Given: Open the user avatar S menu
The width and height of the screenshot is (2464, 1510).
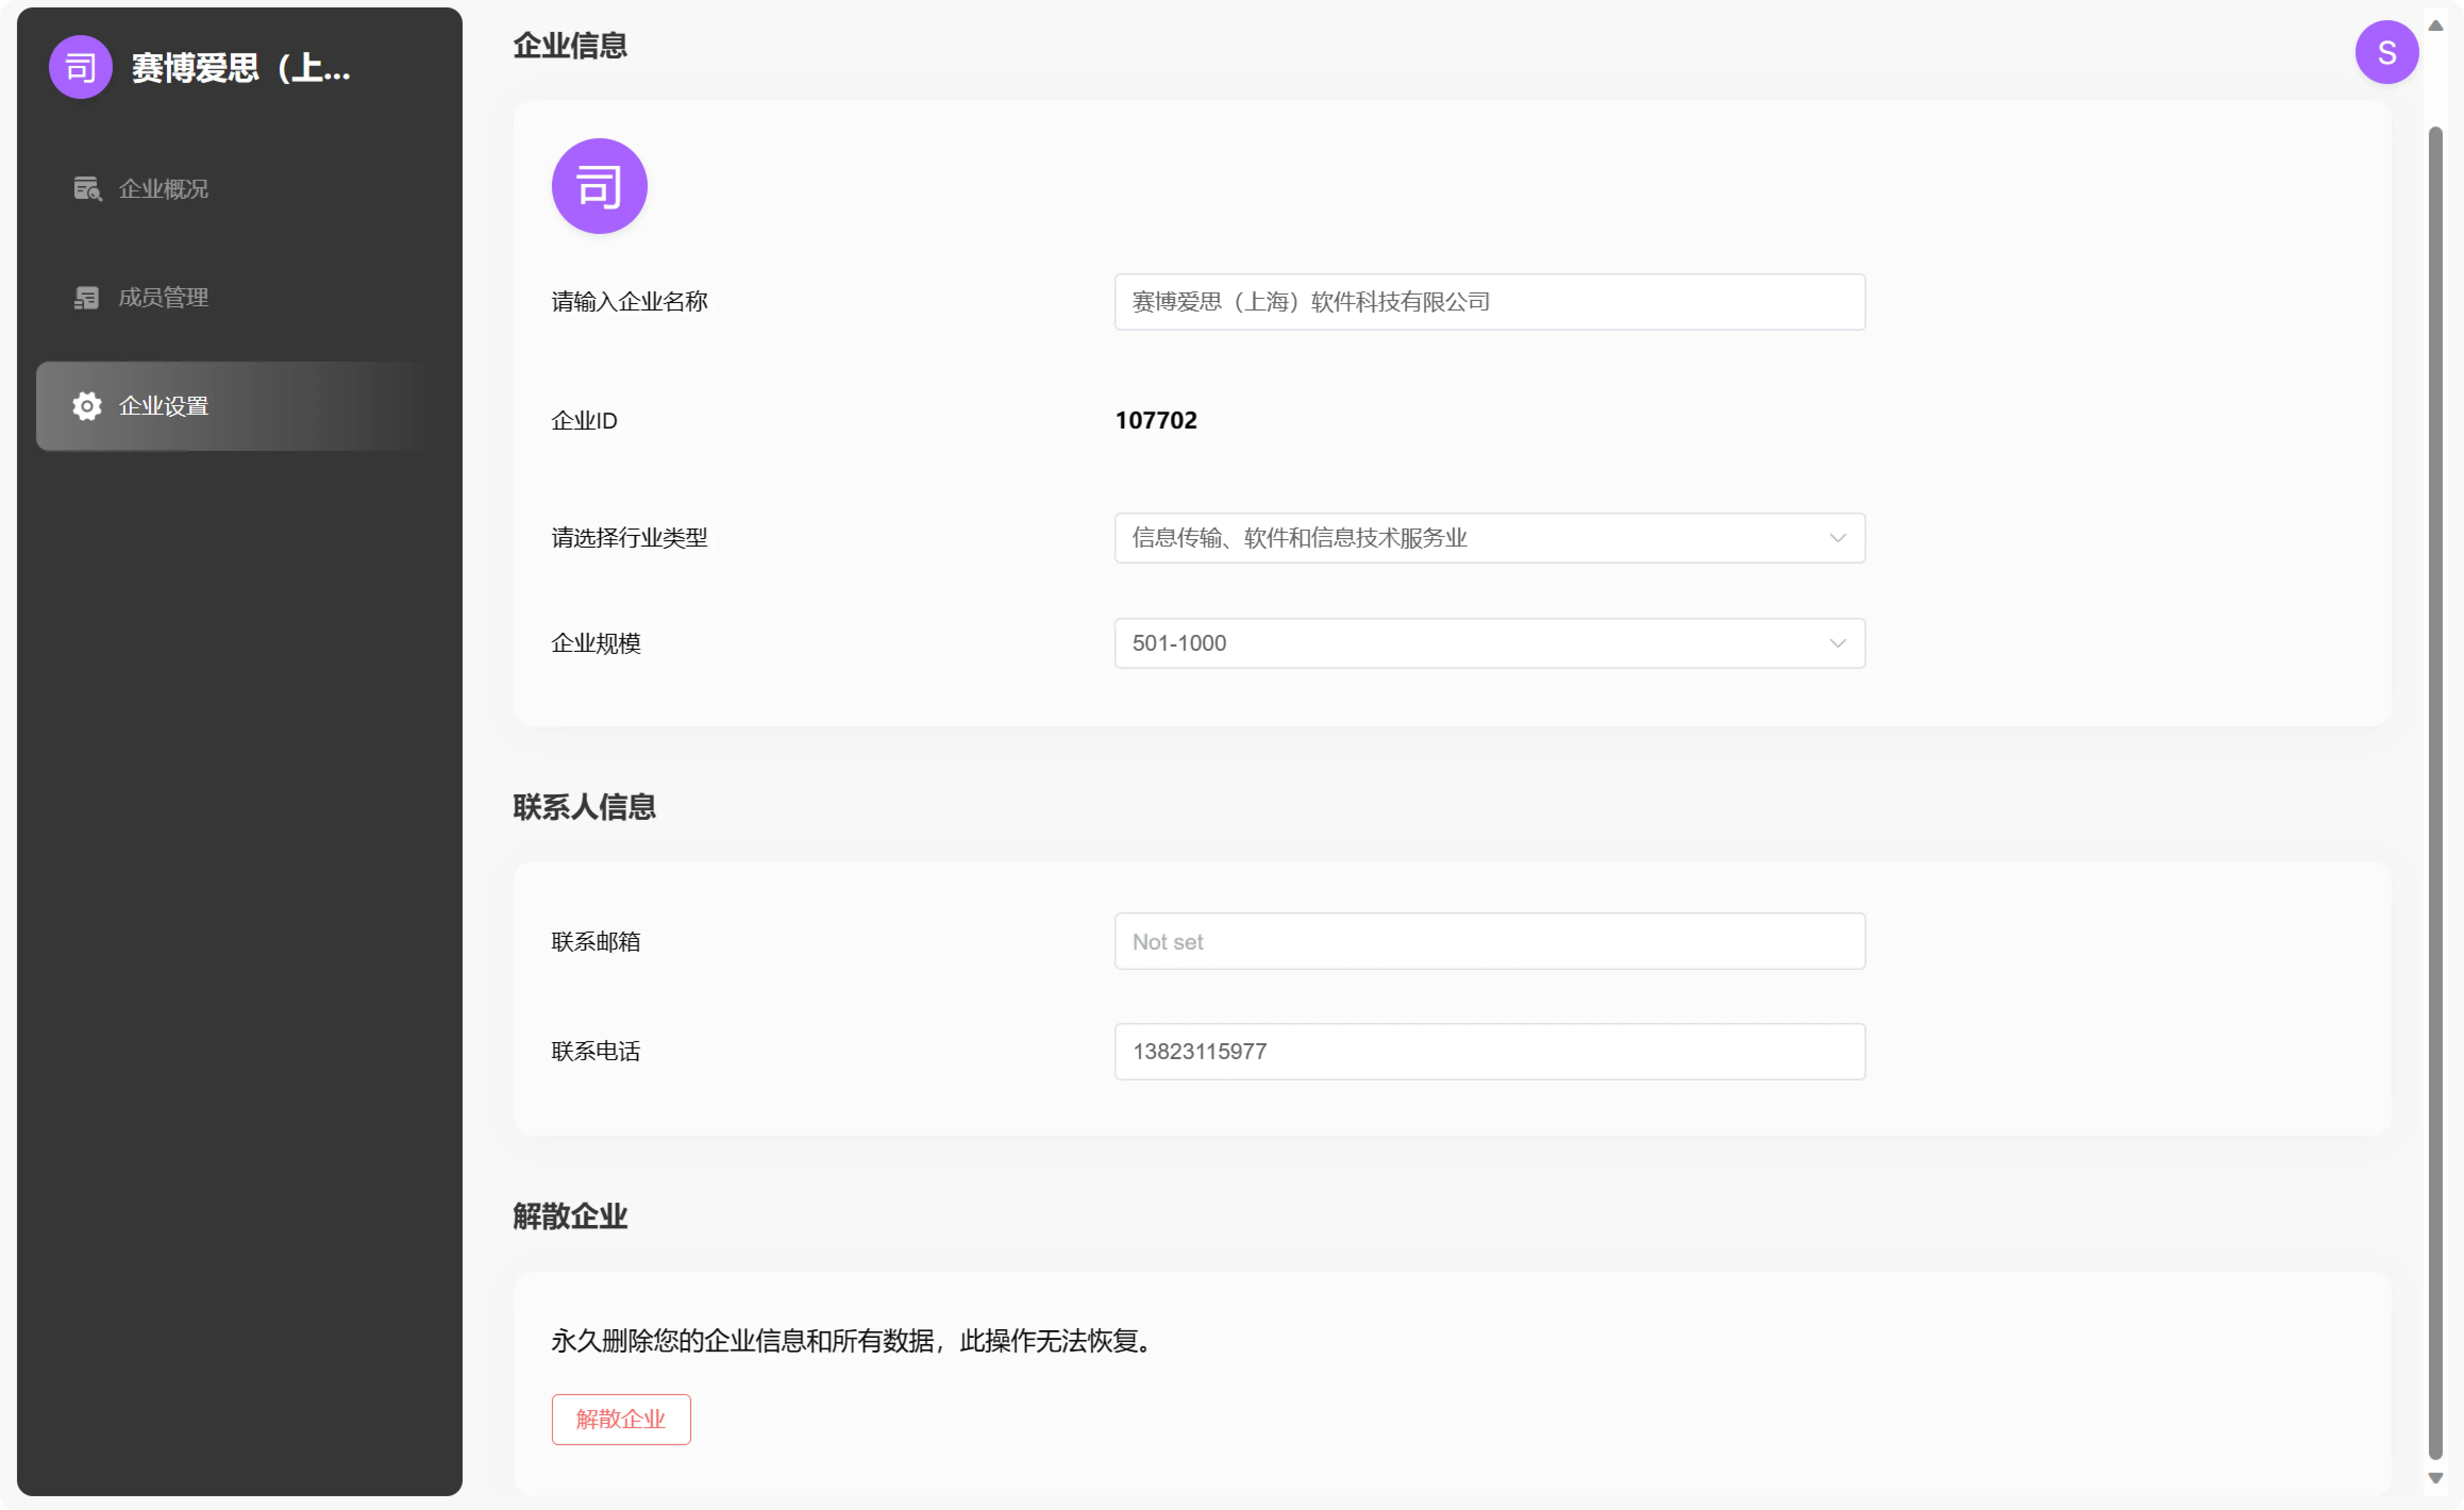Looking at the screenshot, I should (x=2386, y=52).
